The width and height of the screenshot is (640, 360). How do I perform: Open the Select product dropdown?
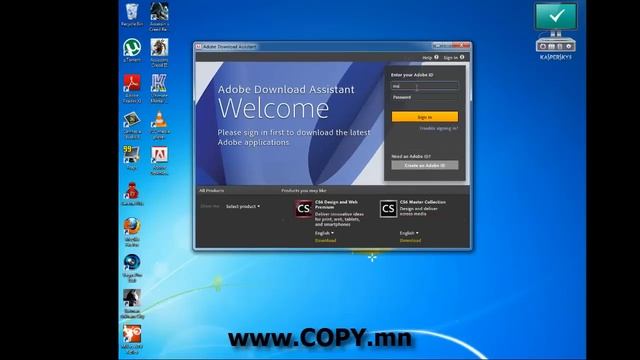(x=243, y=207)
